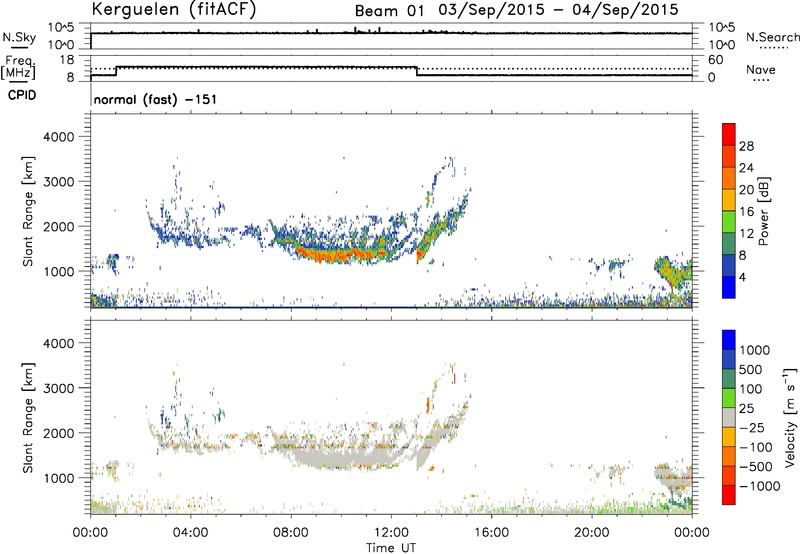Screen dimensions: 800x554
Task: Click the -1000 label on velocity colorbar
Action: 760,486
